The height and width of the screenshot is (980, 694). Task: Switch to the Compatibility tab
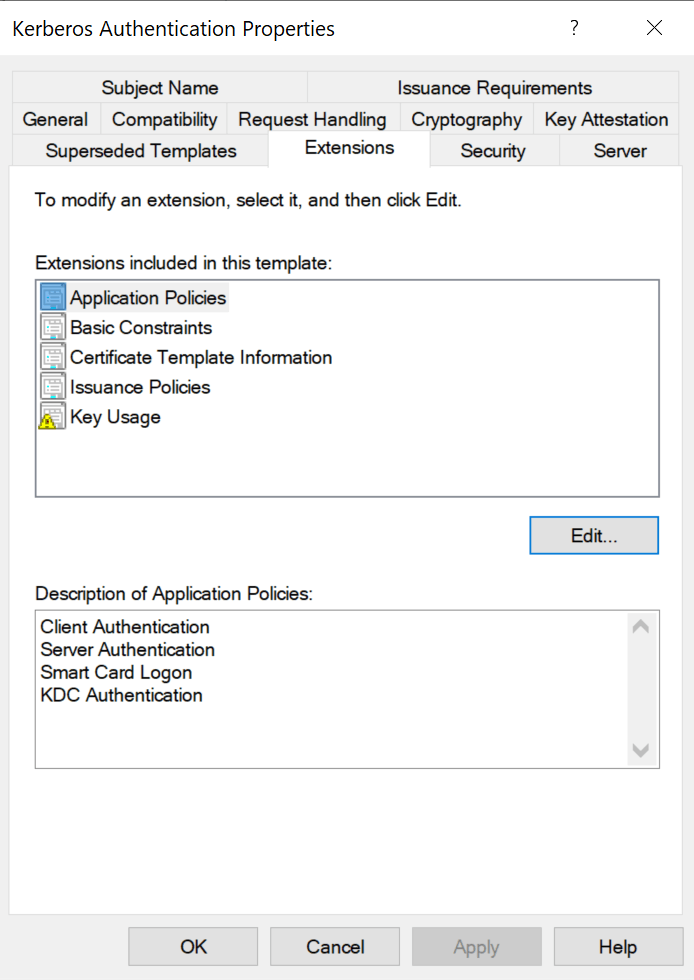point(163,119)
